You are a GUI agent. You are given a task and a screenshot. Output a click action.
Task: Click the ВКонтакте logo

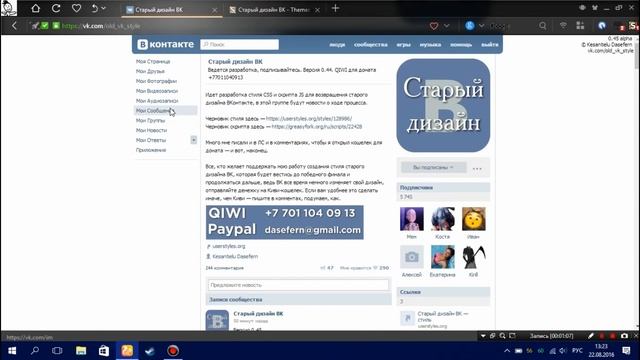[165, 44]
